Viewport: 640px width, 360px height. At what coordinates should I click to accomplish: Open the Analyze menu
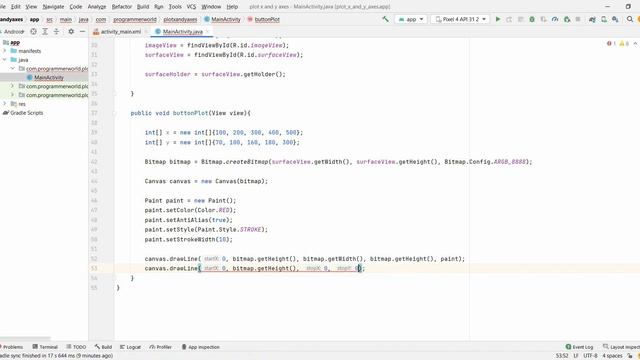(x=97, y=7)
